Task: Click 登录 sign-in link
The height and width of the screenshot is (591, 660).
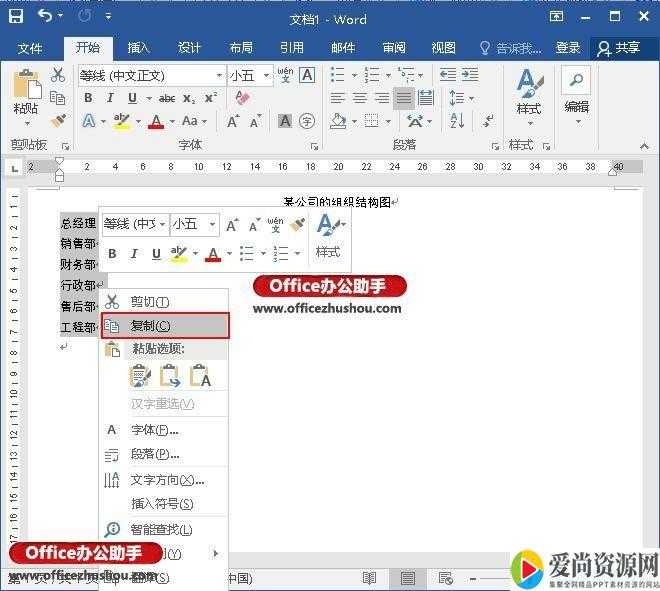Action: click(x=568, y=48)
